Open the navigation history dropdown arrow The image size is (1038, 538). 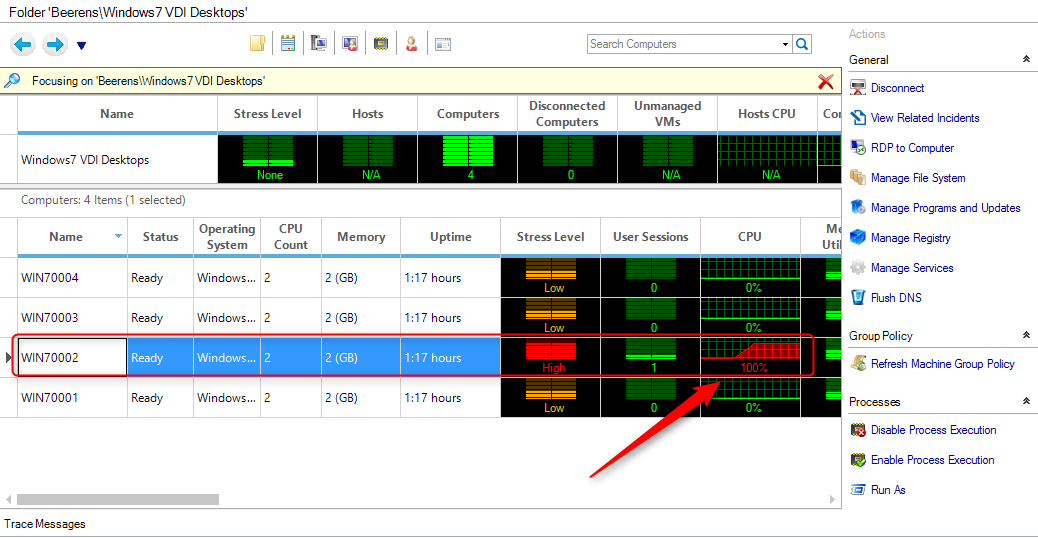pyautogui.click(x=81, y=46)
